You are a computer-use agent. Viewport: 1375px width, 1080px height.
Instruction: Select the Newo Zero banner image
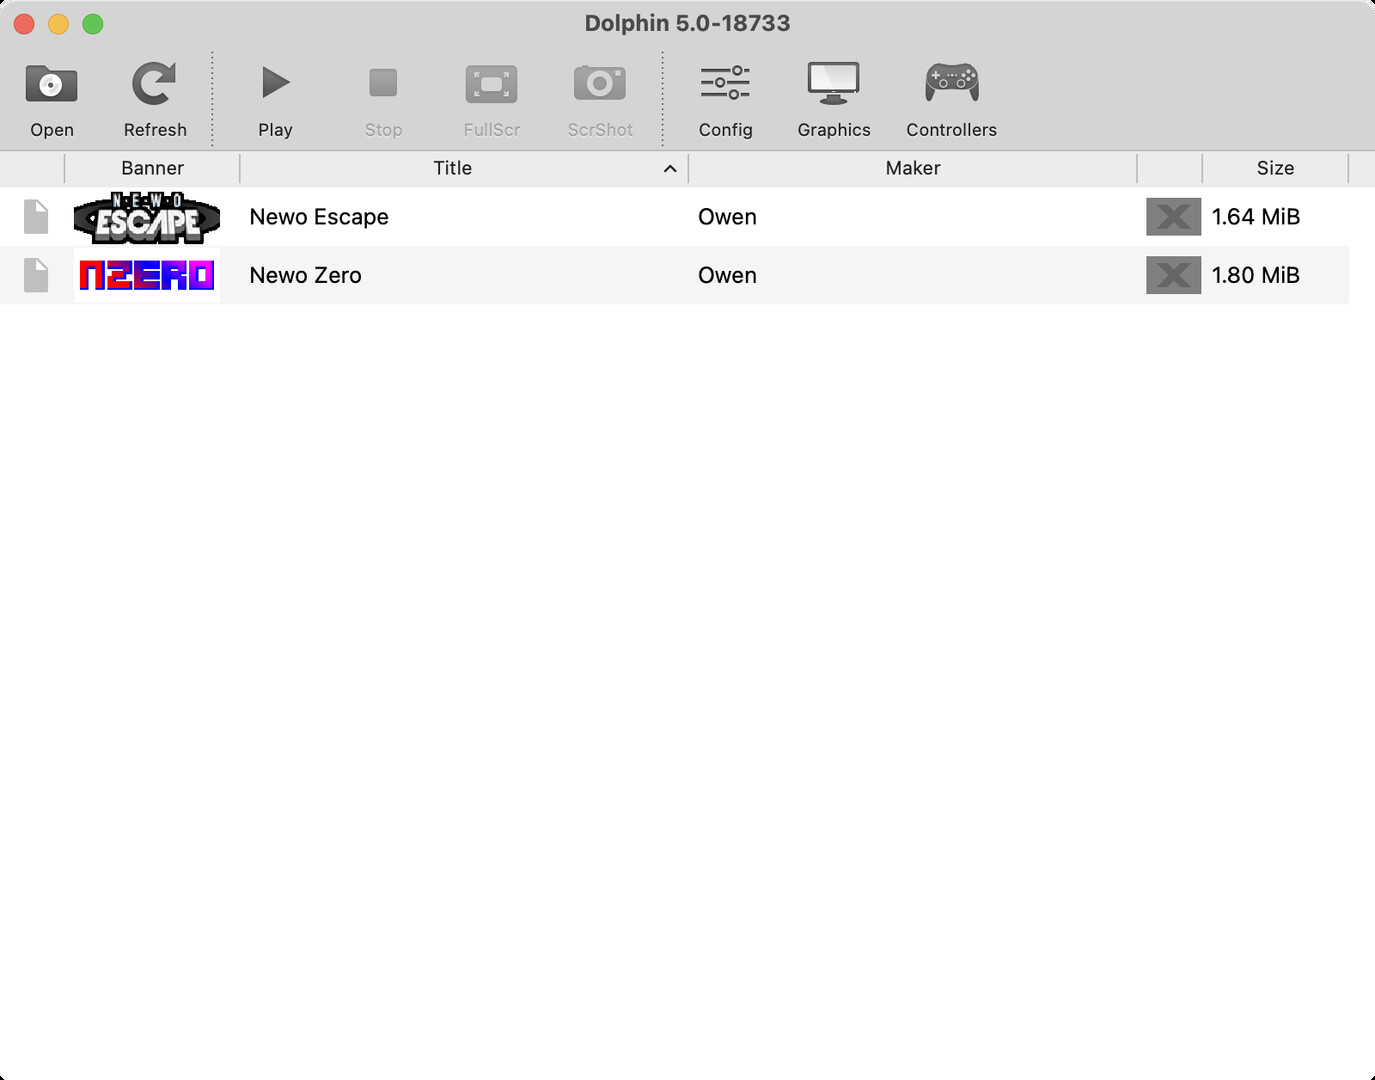[147, 275]
